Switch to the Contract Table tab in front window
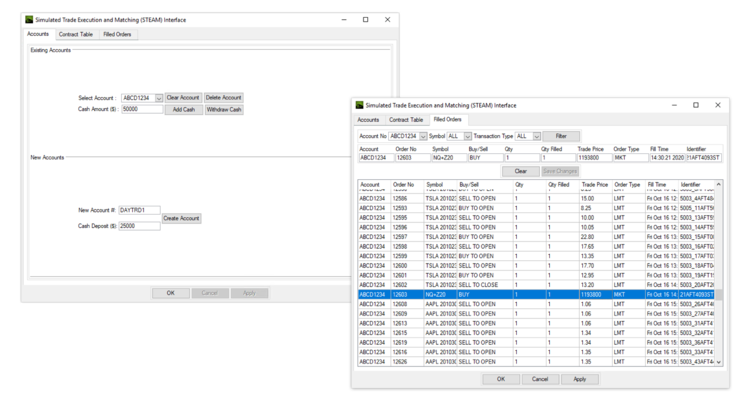750x406 pixels. click(406, 120)
